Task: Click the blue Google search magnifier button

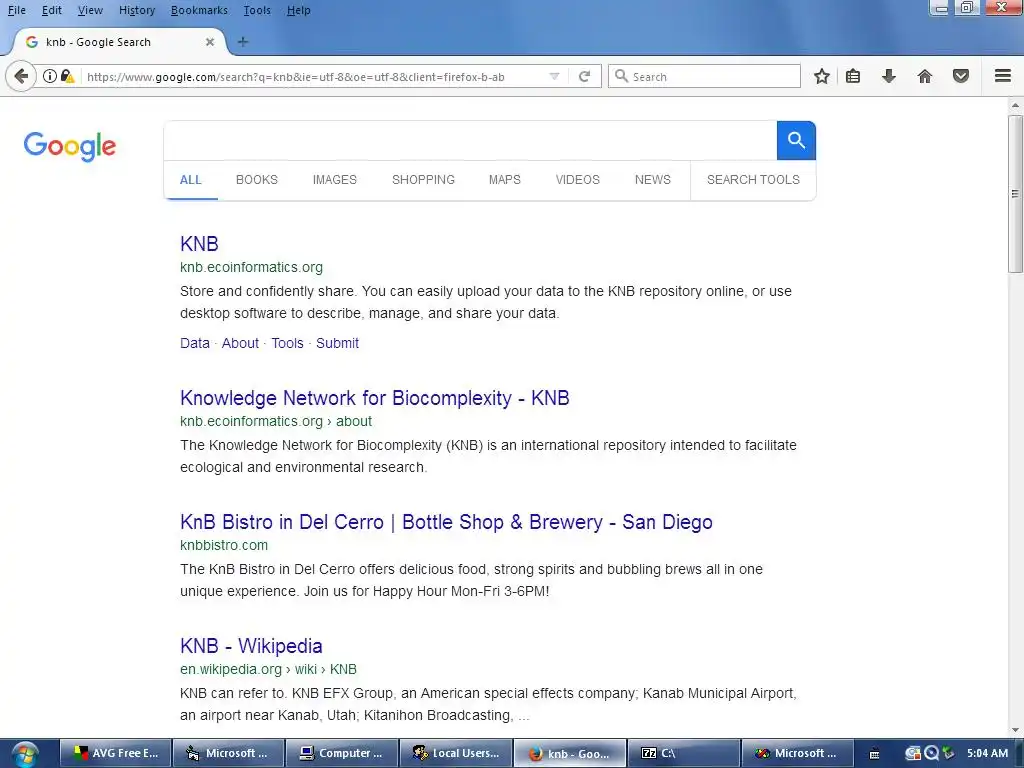Action: [796, 140]
